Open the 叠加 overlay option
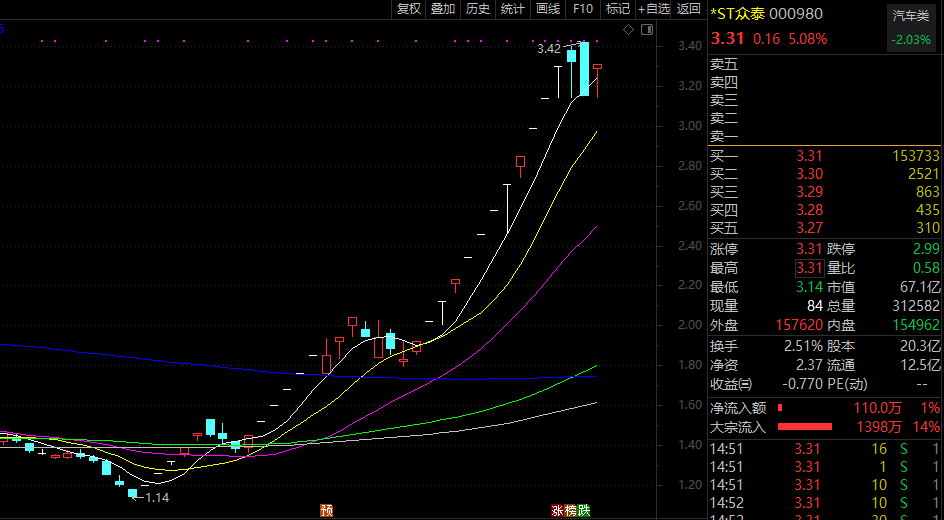Screen dimensions: 944x520 click(443, 9)
